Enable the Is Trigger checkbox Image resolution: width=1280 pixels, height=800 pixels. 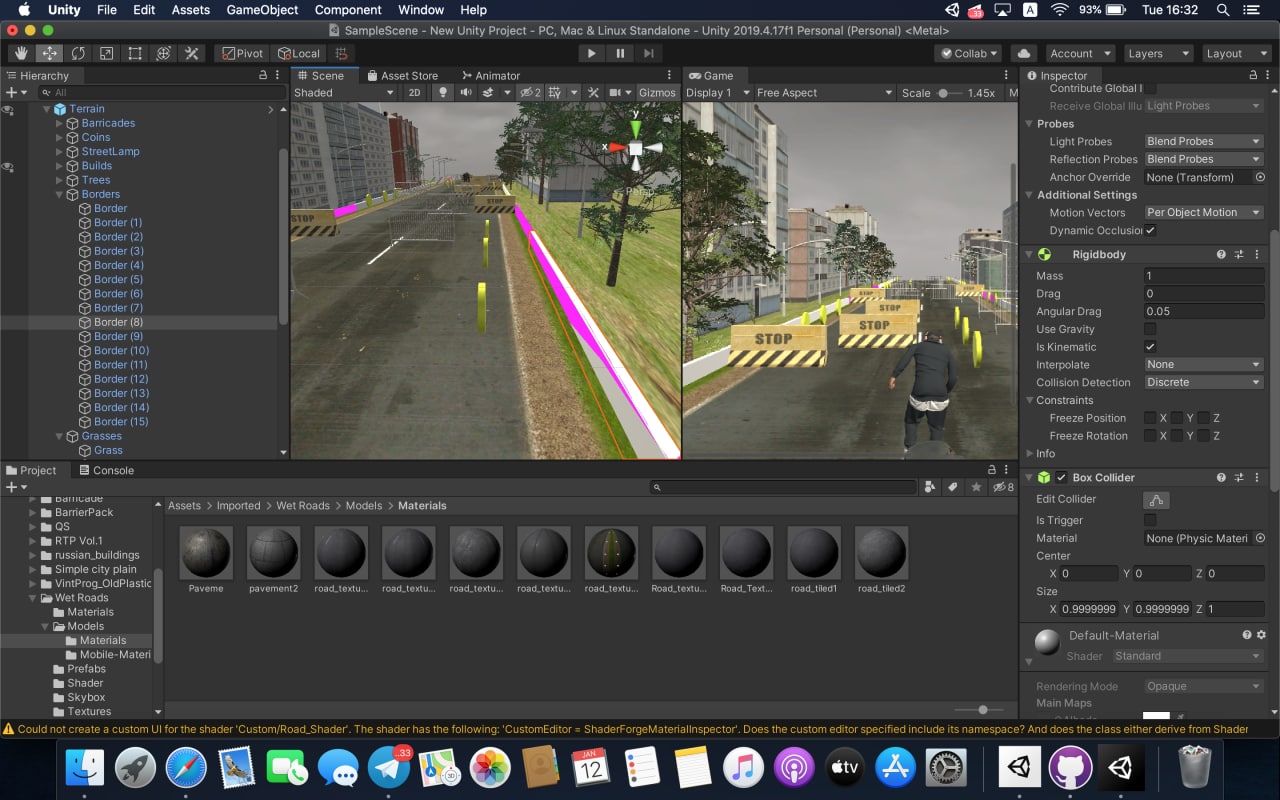tap(1150, 520)
